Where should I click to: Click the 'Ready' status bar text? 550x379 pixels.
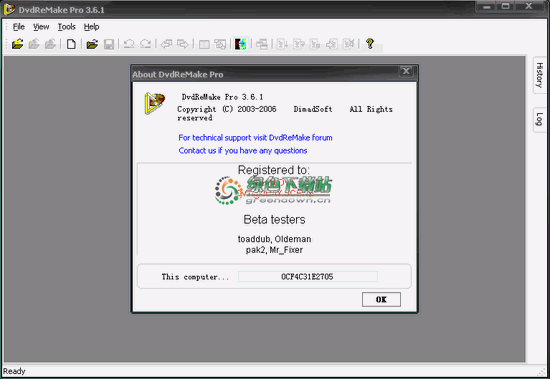click(x=14, y=371)
